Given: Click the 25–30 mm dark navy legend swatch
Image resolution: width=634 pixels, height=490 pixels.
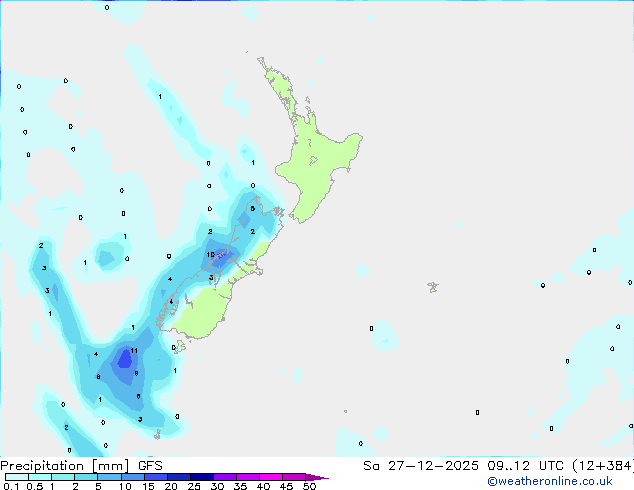Looking at the screenshot, I should [x=201, y=477].
